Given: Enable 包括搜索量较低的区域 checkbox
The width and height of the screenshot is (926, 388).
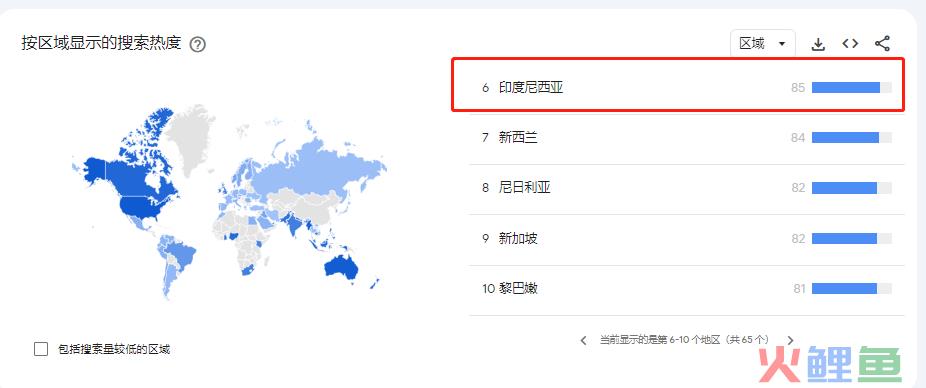Looking at the screenshot, I should 41,349.
